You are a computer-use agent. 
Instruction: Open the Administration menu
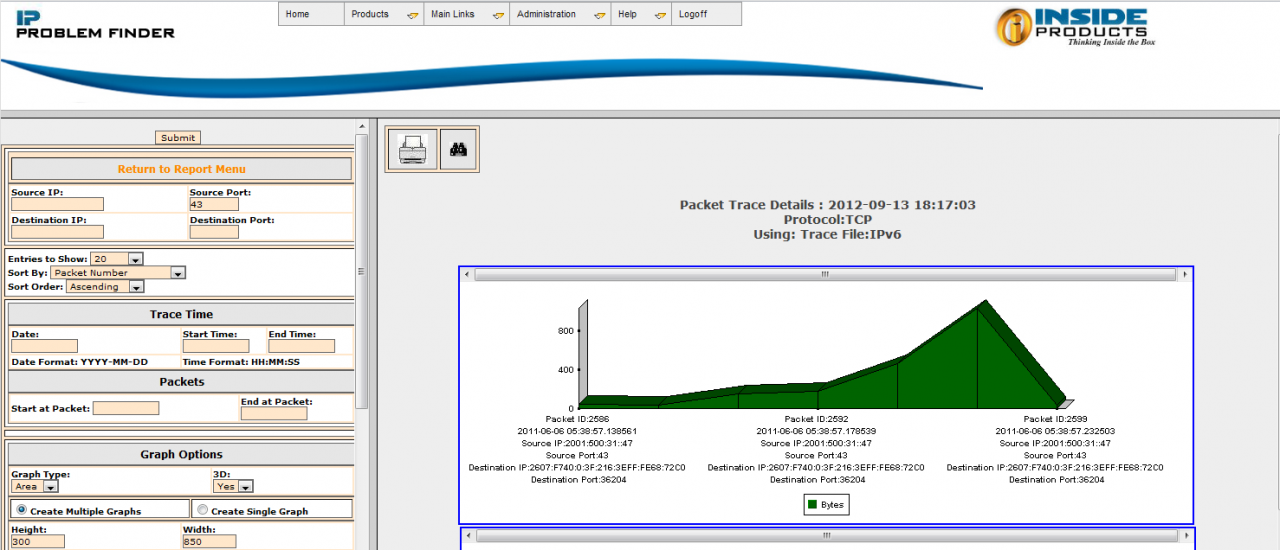click(560, 14)
